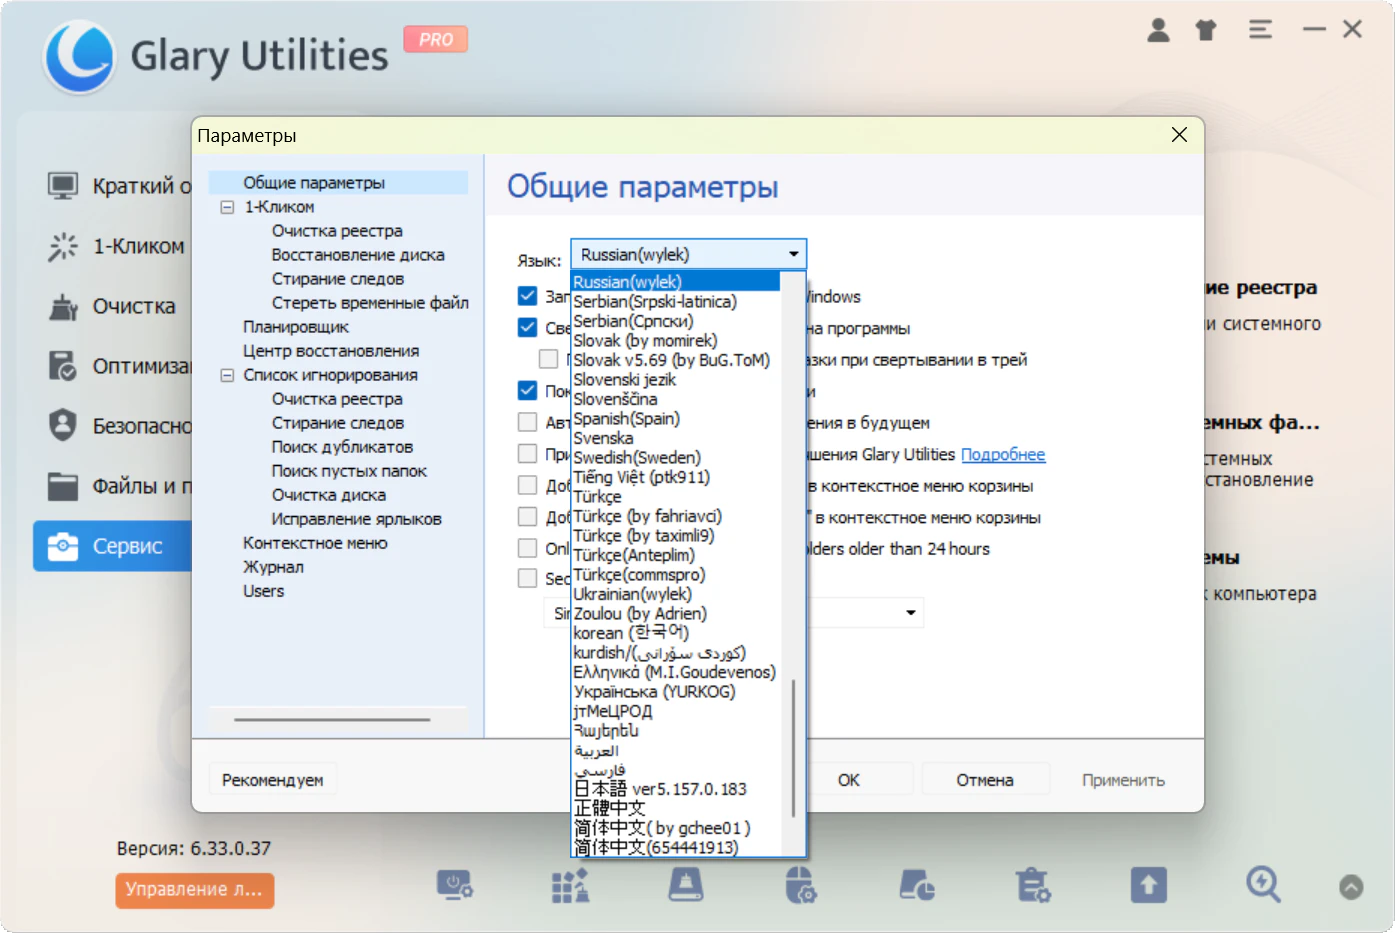The width and height of the screenshot is (1395, 933).
Task: Open the lightning magnifier search icon
Action: pos(1263,885)
